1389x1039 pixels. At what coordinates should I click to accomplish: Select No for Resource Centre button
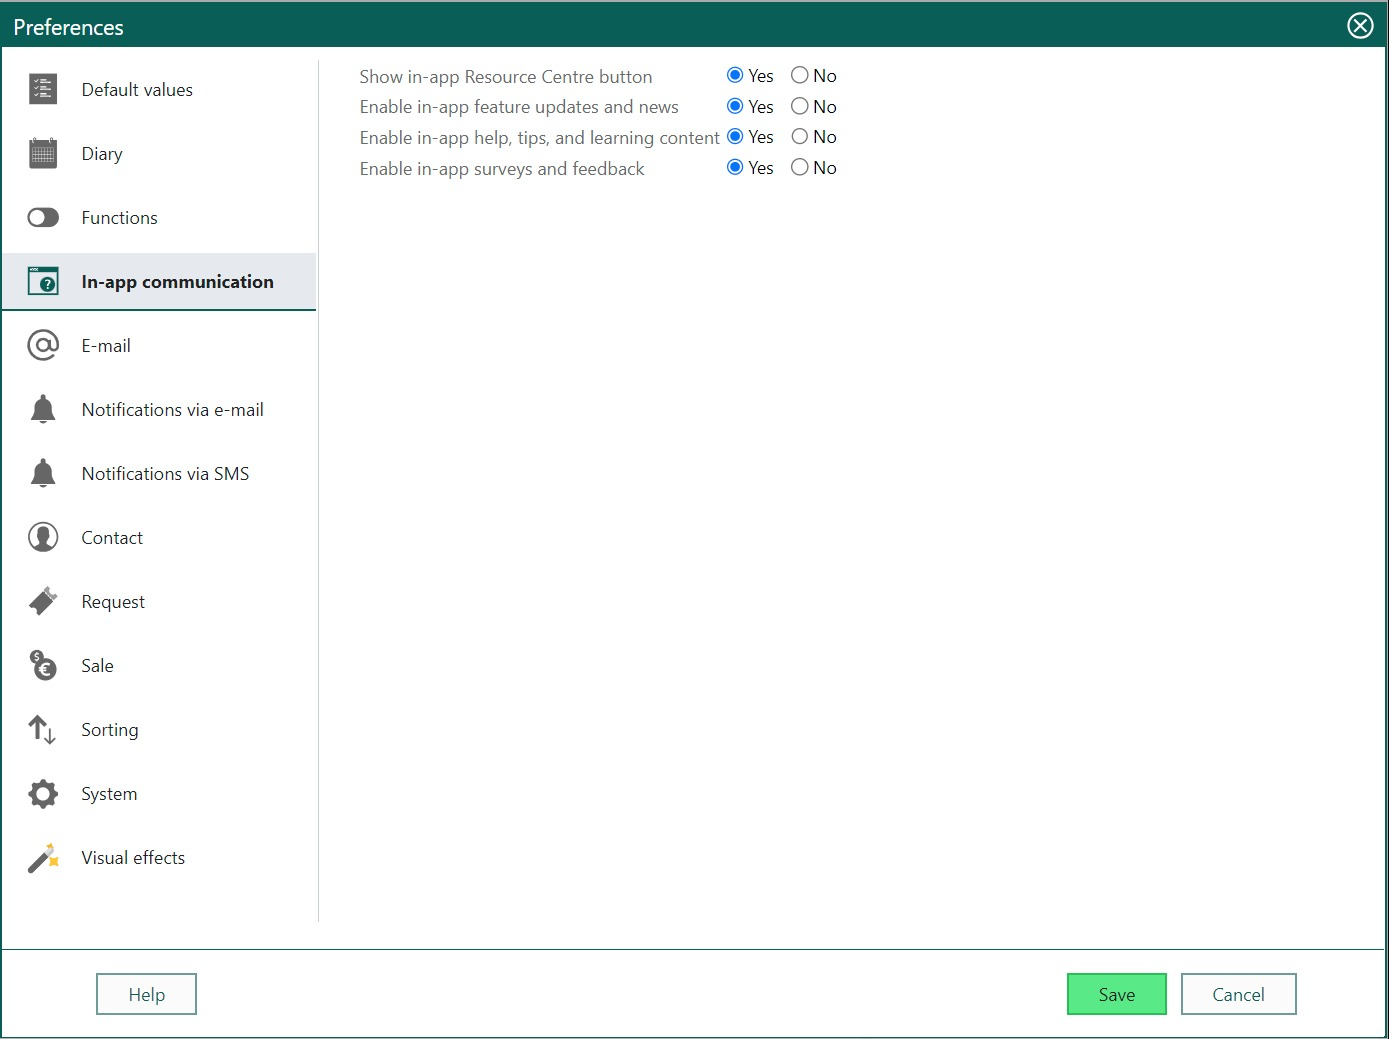799,75
